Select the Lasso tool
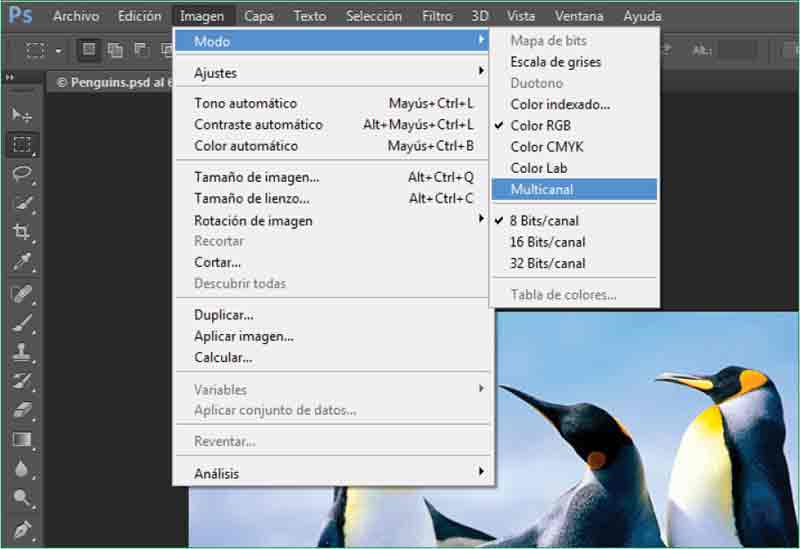 pyautogui.click(x=22, y=173)
